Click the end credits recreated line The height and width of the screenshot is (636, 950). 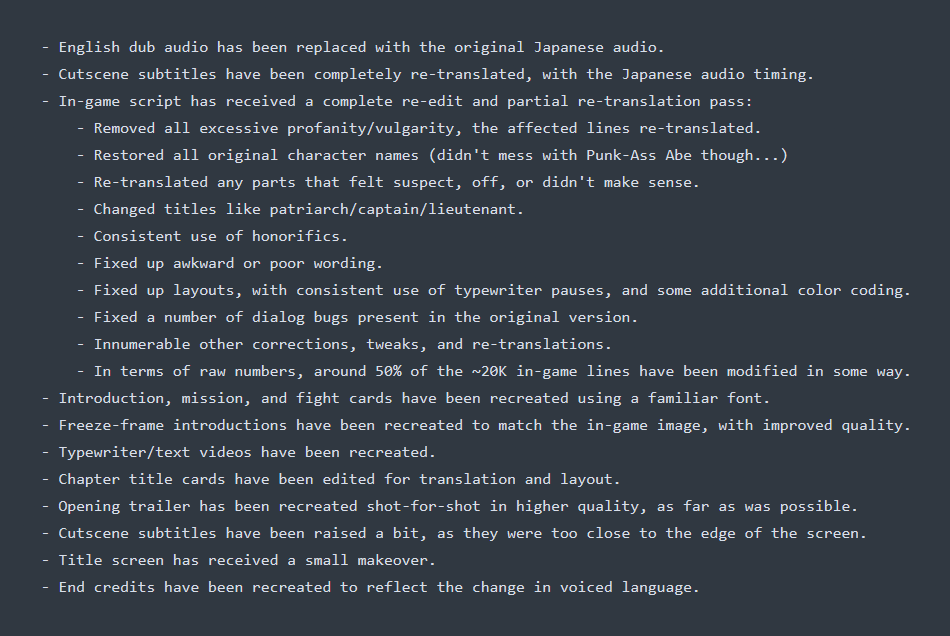(378, 587)
